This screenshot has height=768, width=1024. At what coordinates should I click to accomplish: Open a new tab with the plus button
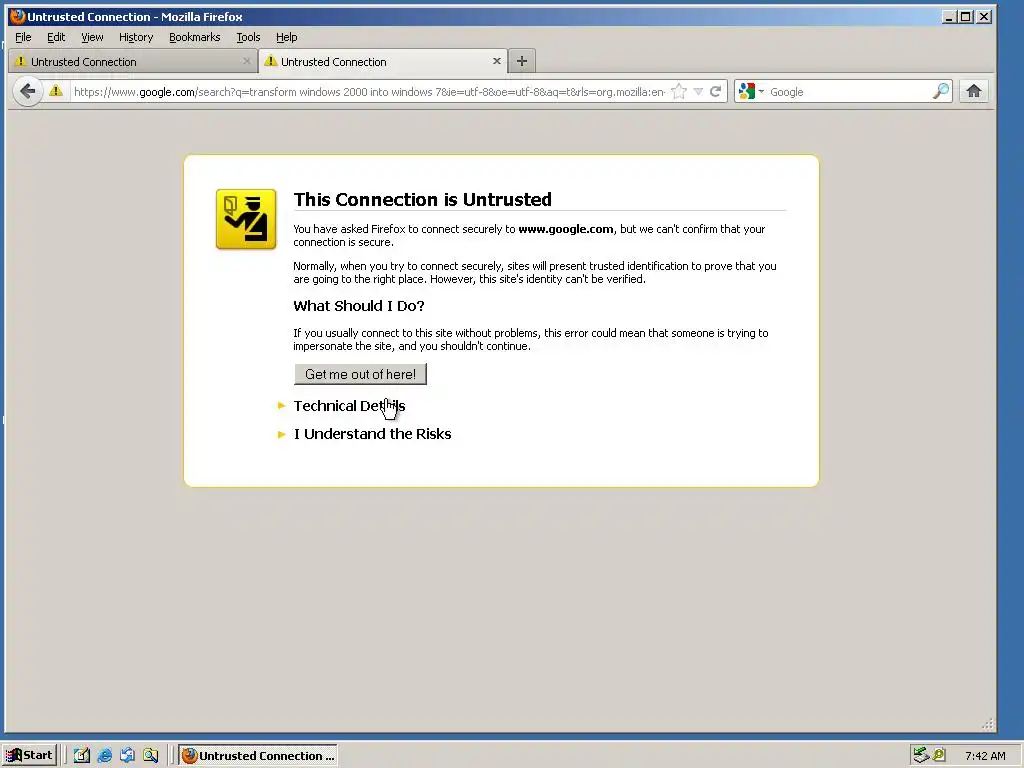pyautogui.click(x=522, y=61)
